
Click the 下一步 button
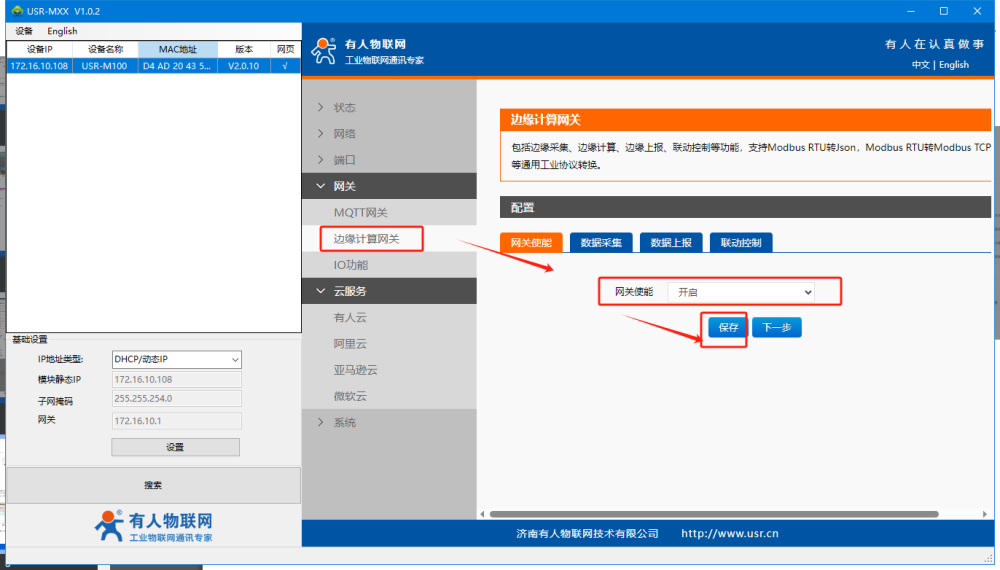pyautogui.click(x=777, y=327)
